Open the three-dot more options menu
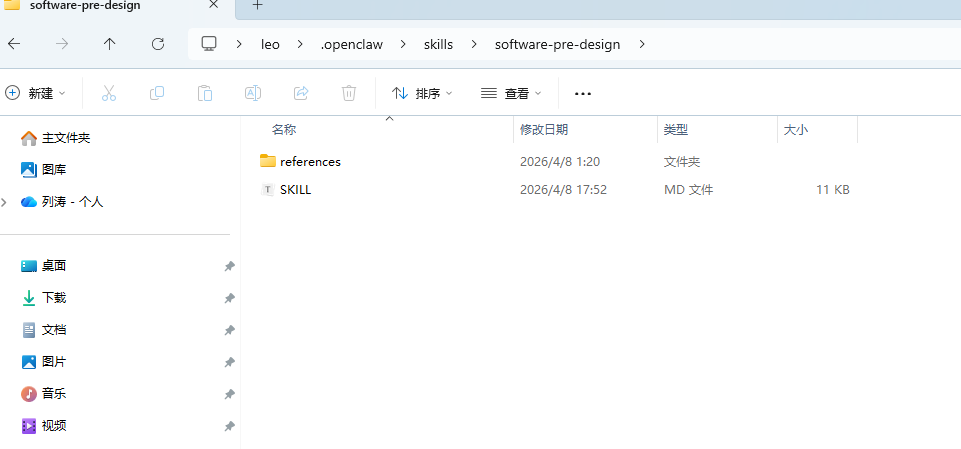The height and width of the screenshot is (449, 961). (x=583, y=93)
